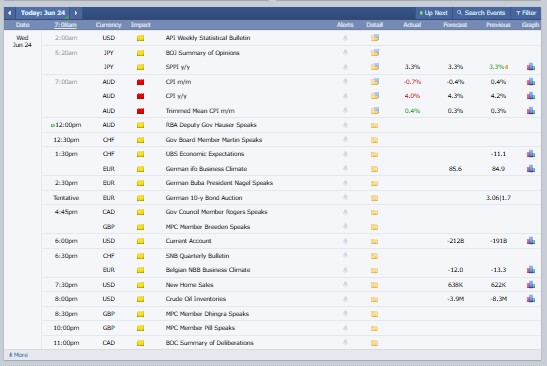Show graph for CPI y/y
Viewport: 547px width, 366px height.
click(531, 95)
